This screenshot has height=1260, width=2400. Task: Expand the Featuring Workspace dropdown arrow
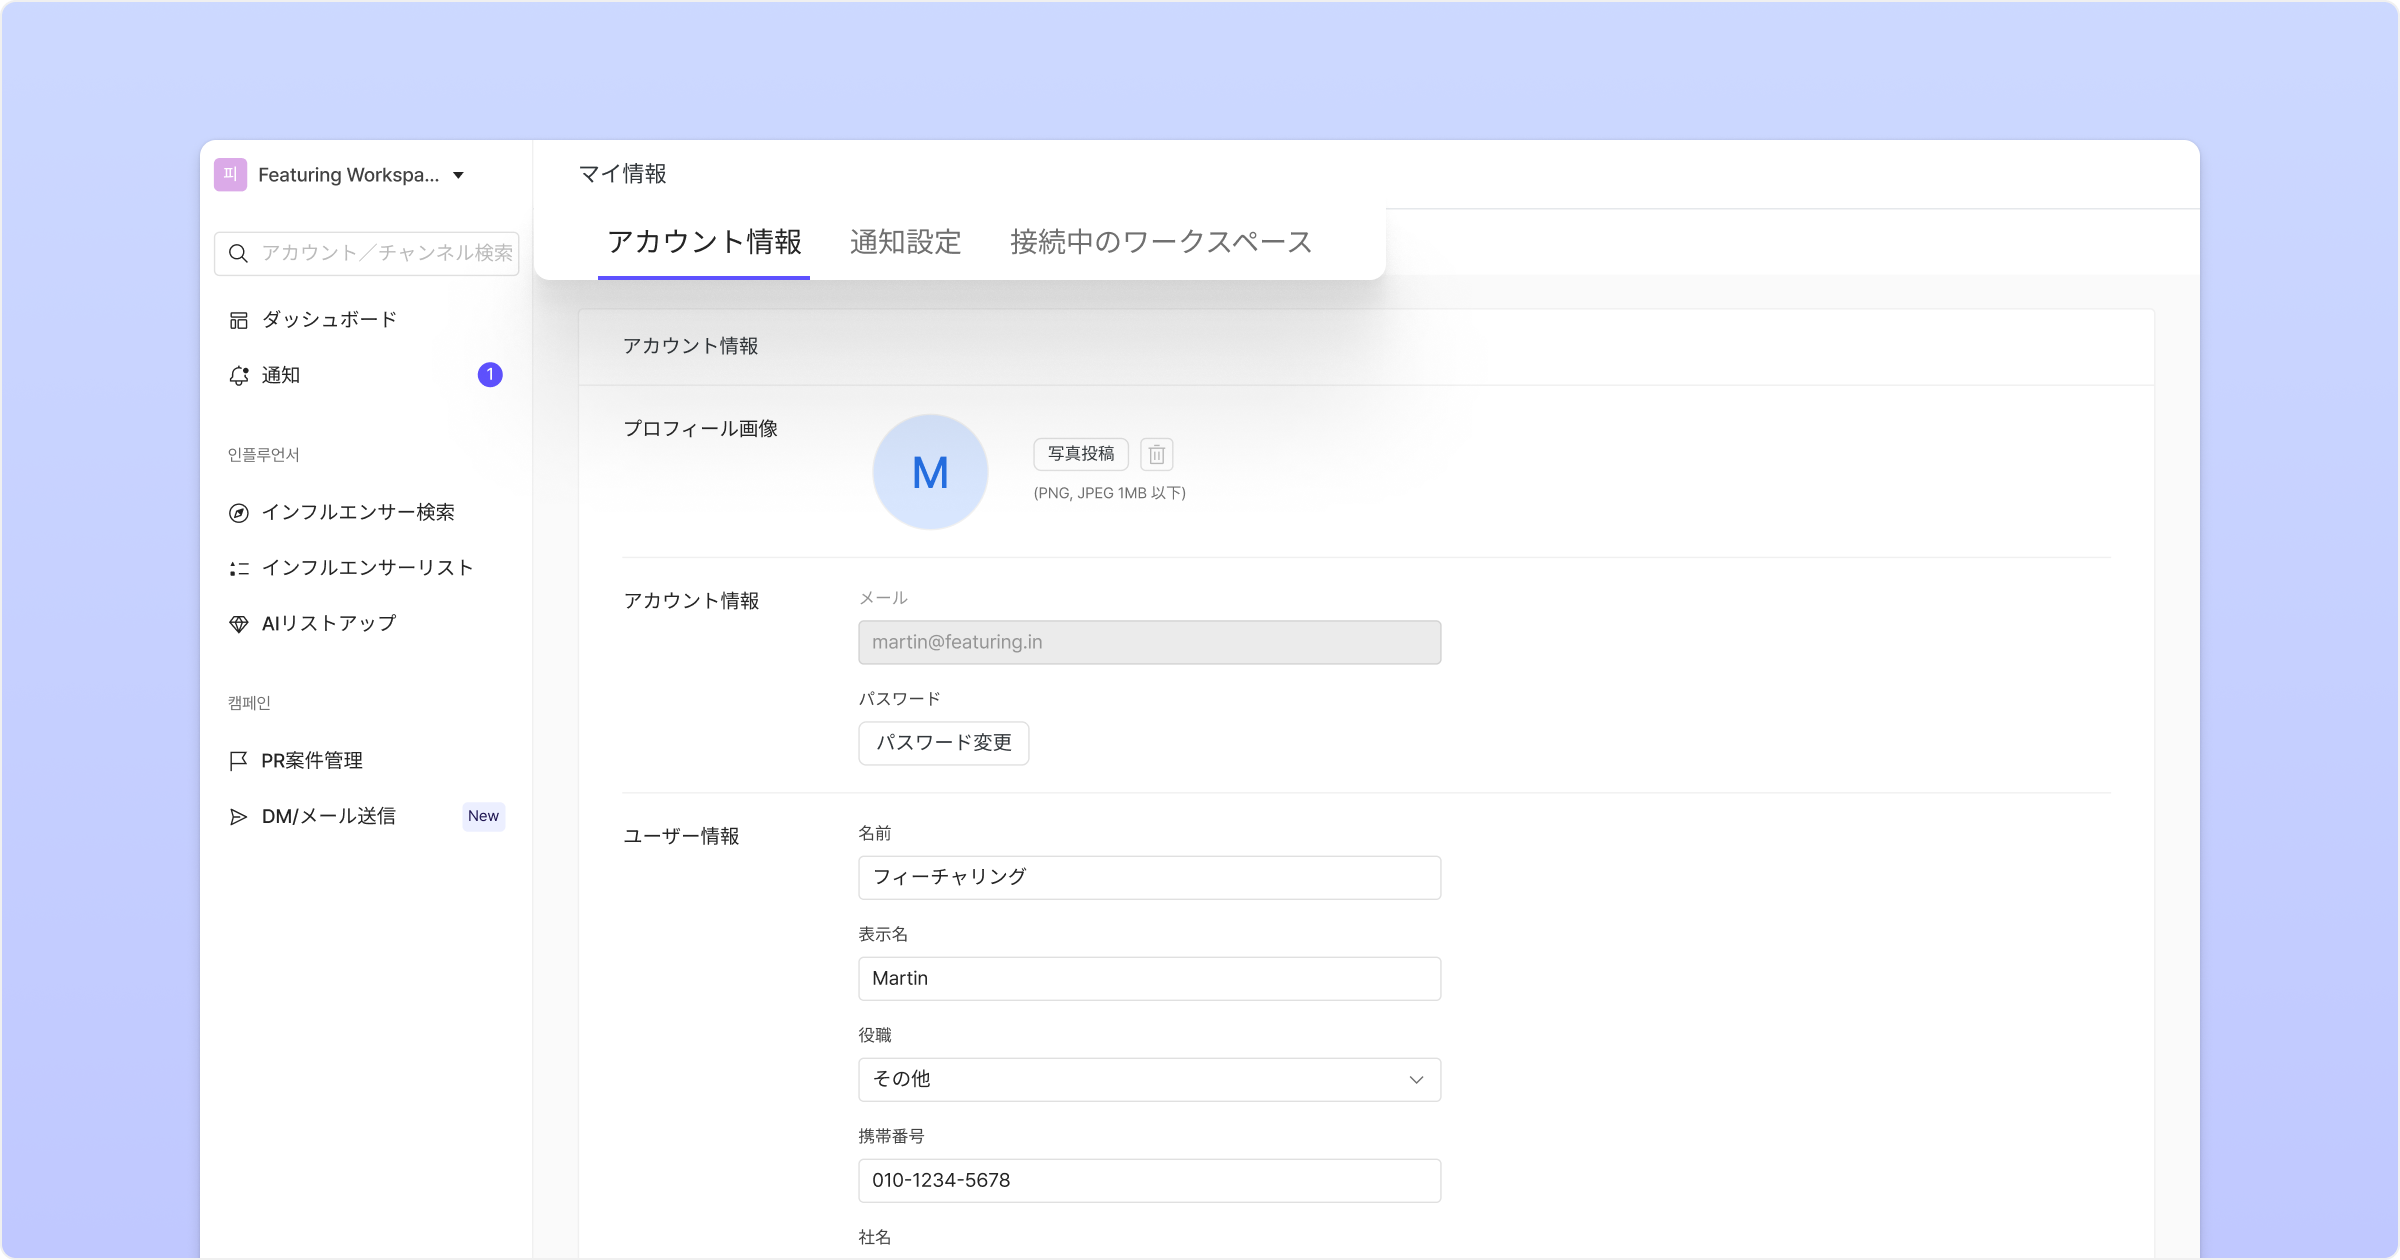458,176
